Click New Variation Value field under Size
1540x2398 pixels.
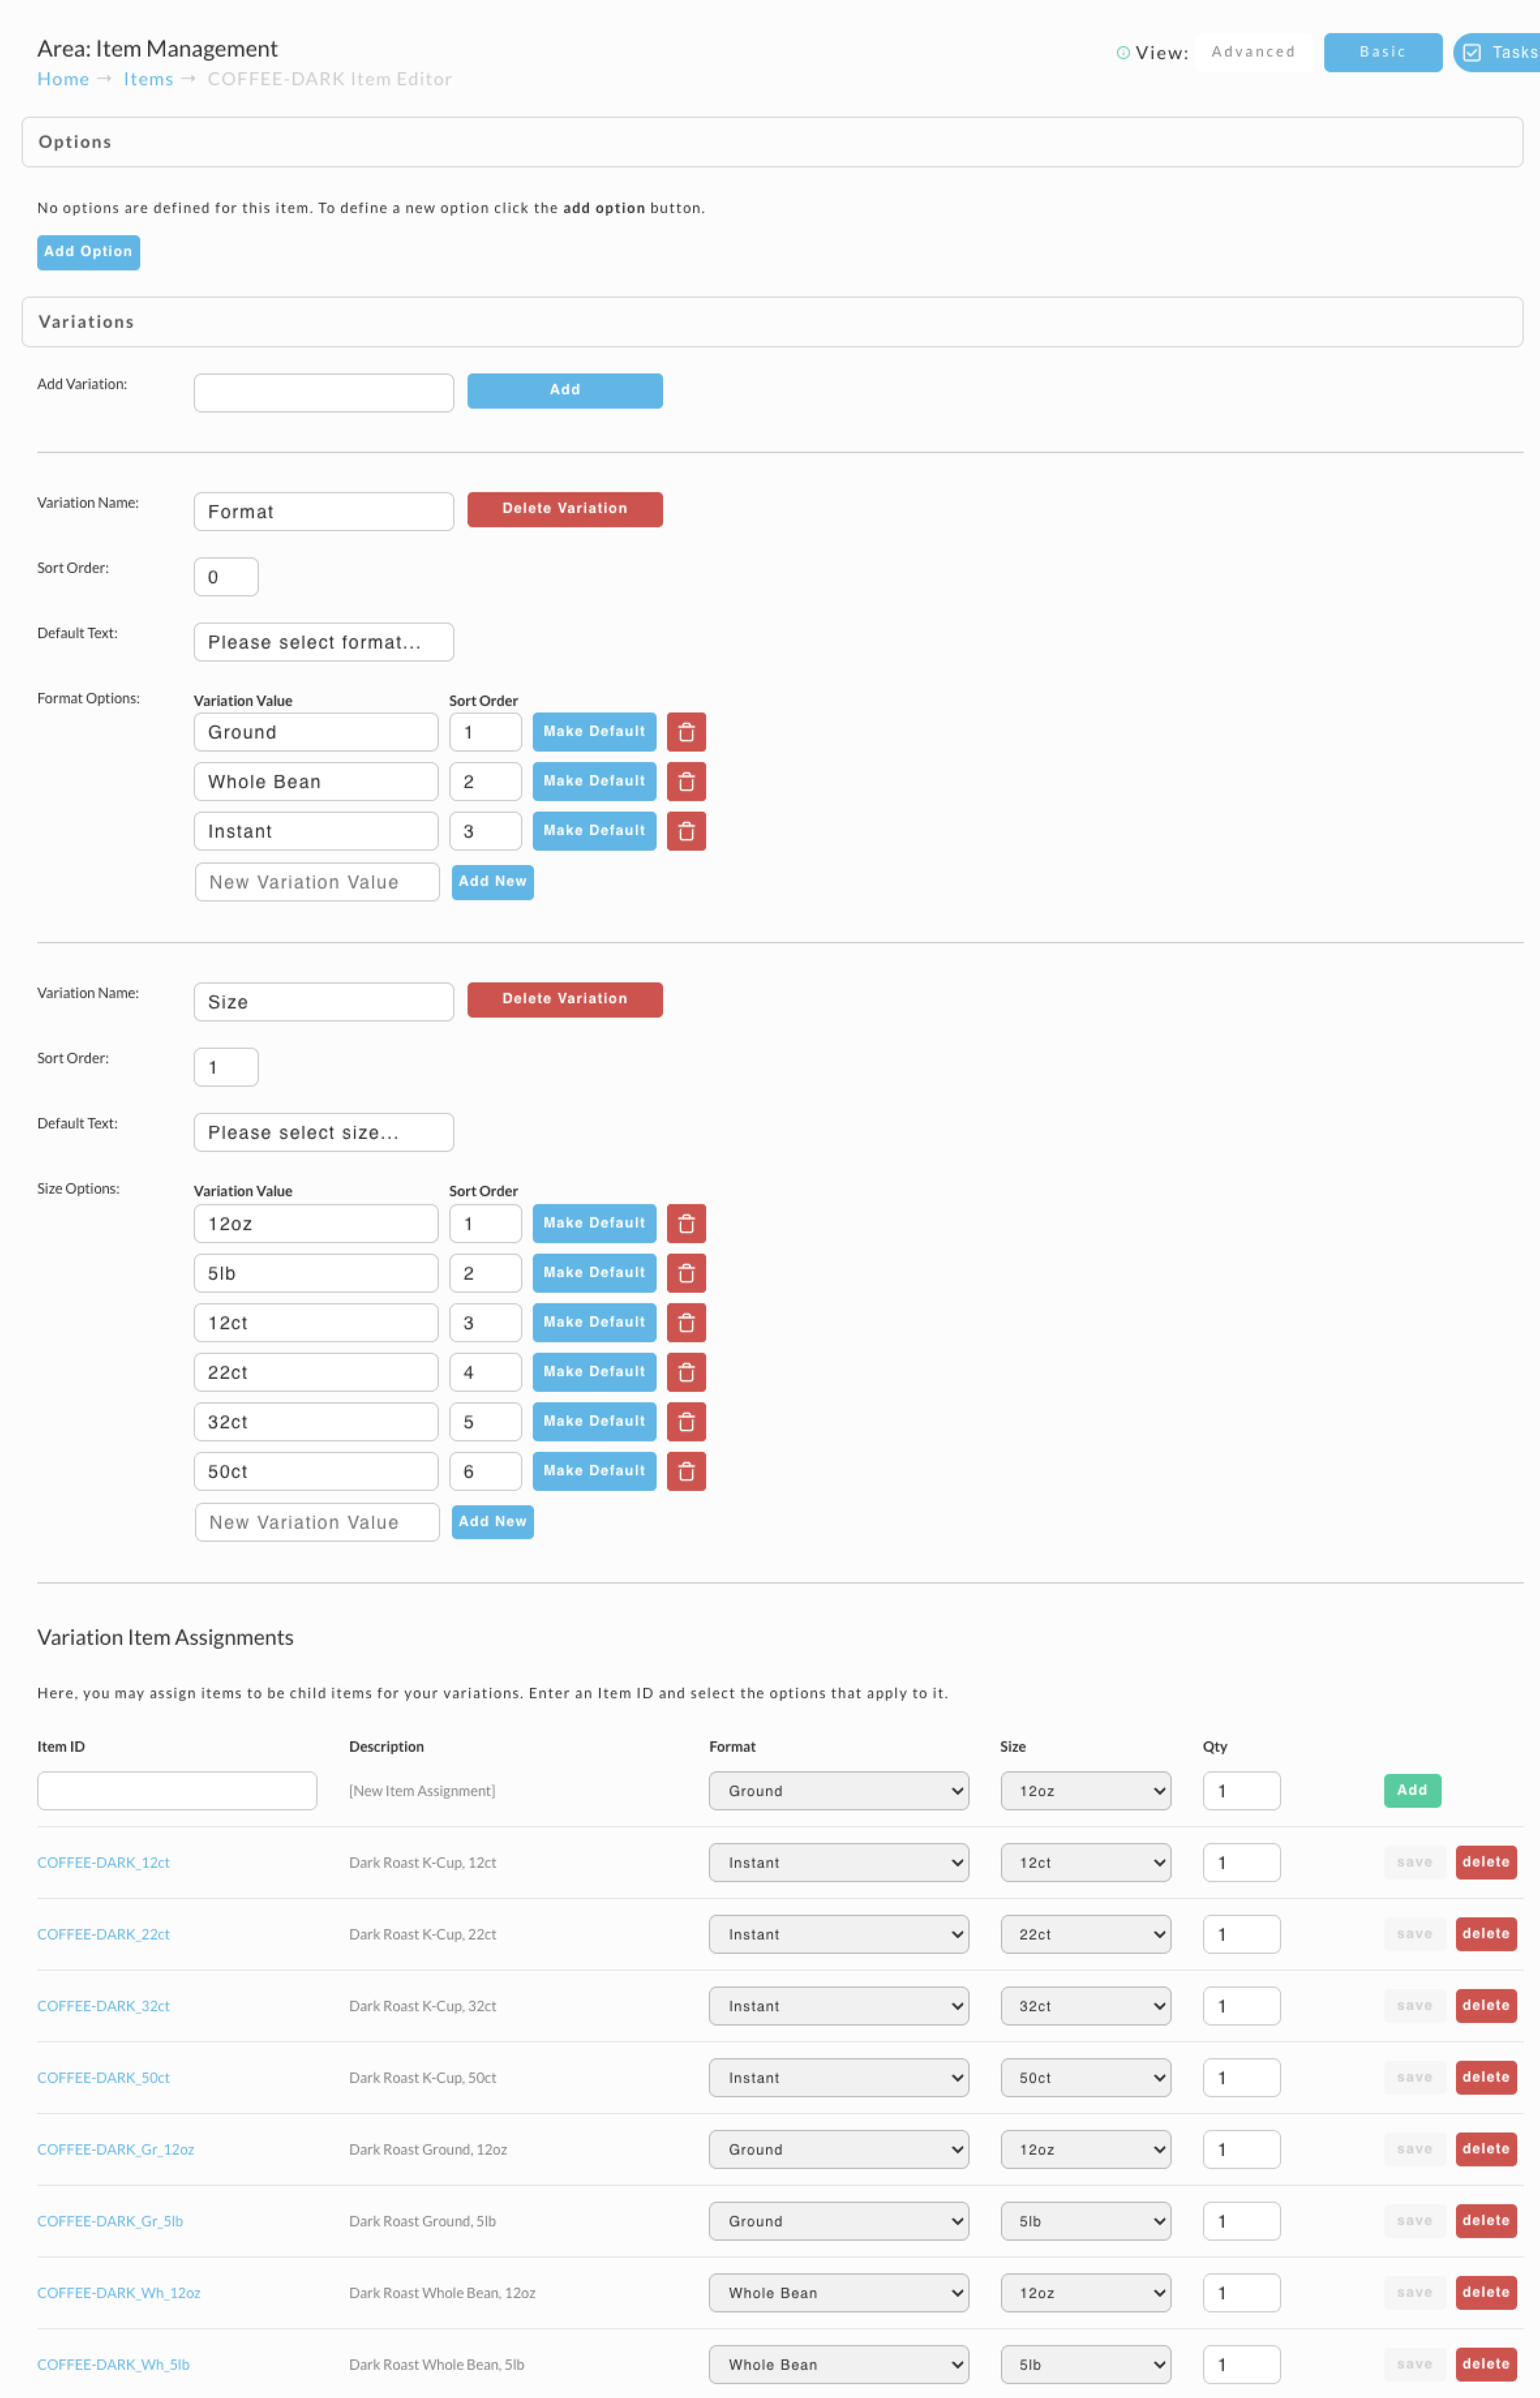pyautogui.click(x=317, y=1523)
